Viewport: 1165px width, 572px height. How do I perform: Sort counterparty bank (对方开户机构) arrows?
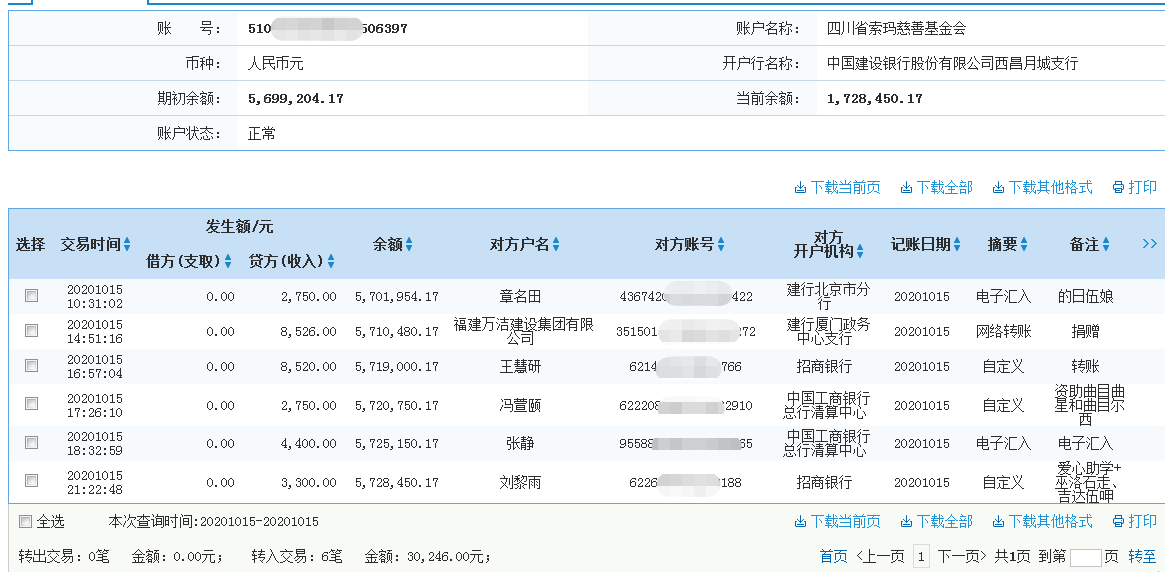point(860,251)
